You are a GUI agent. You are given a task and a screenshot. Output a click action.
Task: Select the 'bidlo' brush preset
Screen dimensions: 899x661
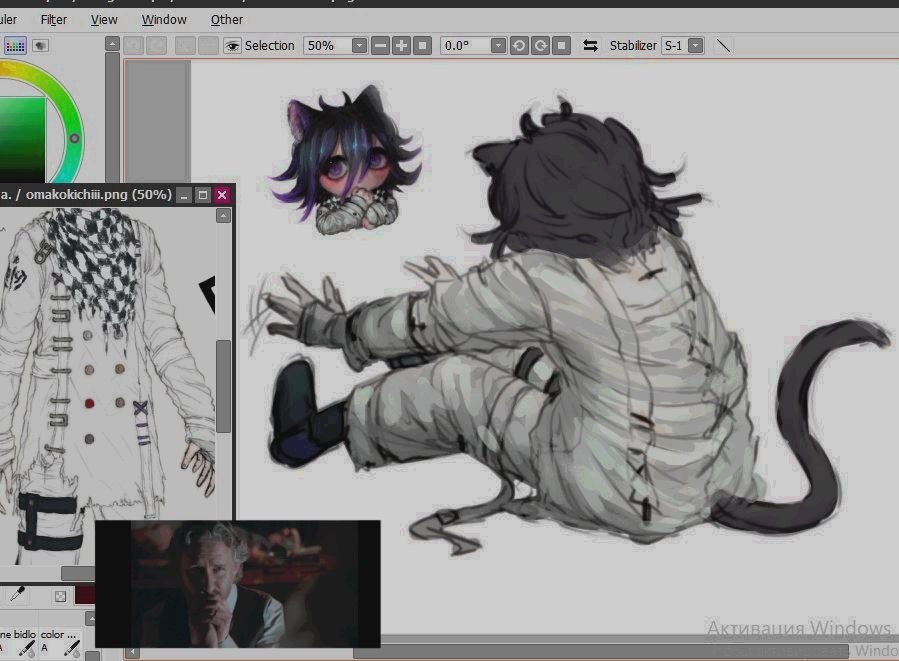(x=20, y=642)
